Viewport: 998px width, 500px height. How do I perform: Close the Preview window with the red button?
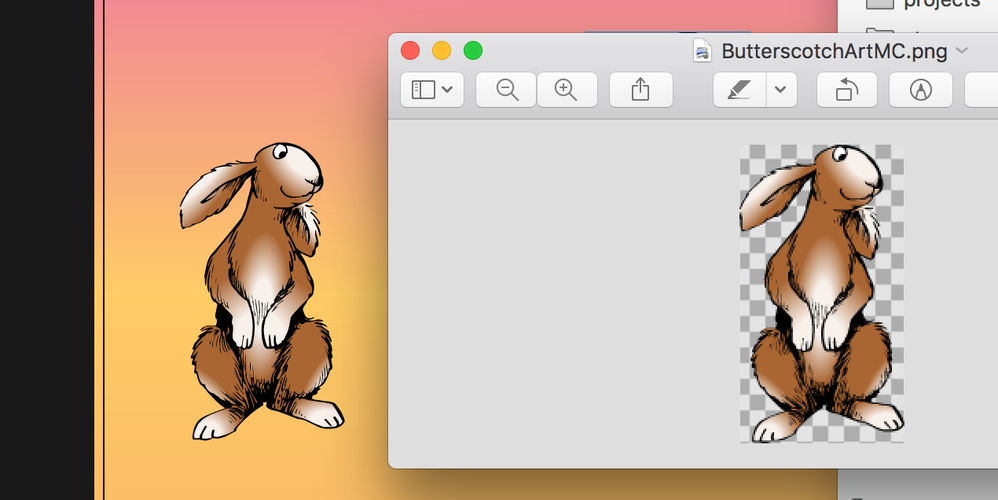(x=411, y=50)
